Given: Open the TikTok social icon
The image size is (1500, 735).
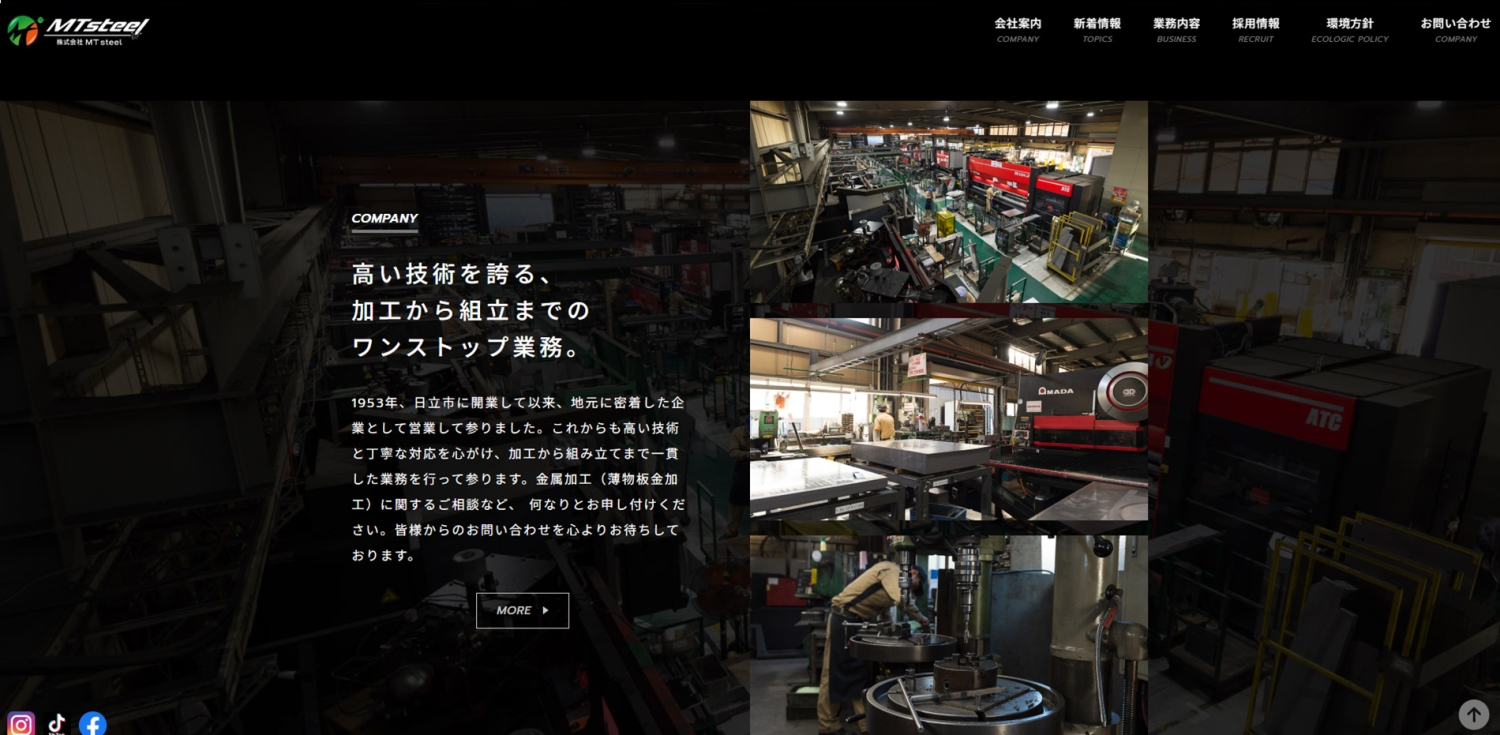Looking at the screenshot, I should [57, 723].
